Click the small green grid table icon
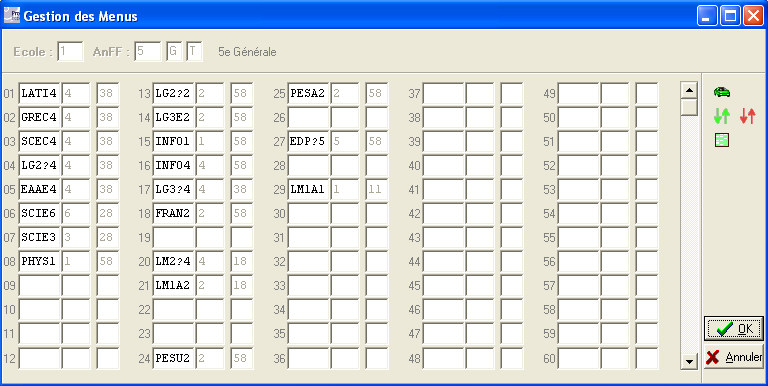The height and width of the screenshot is (386, 768). pos(721,141)
